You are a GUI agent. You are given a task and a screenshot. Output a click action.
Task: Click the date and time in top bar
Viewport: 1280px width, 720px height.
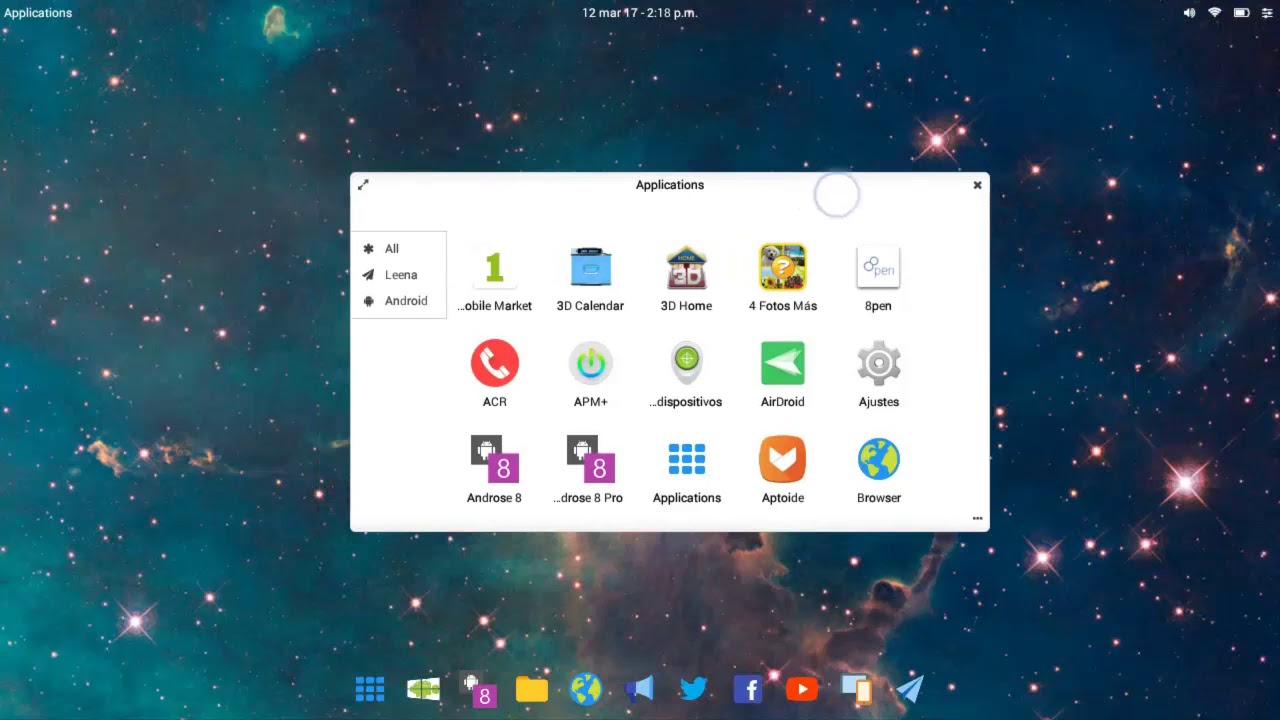pyautogui.click(x=640, y=13)
